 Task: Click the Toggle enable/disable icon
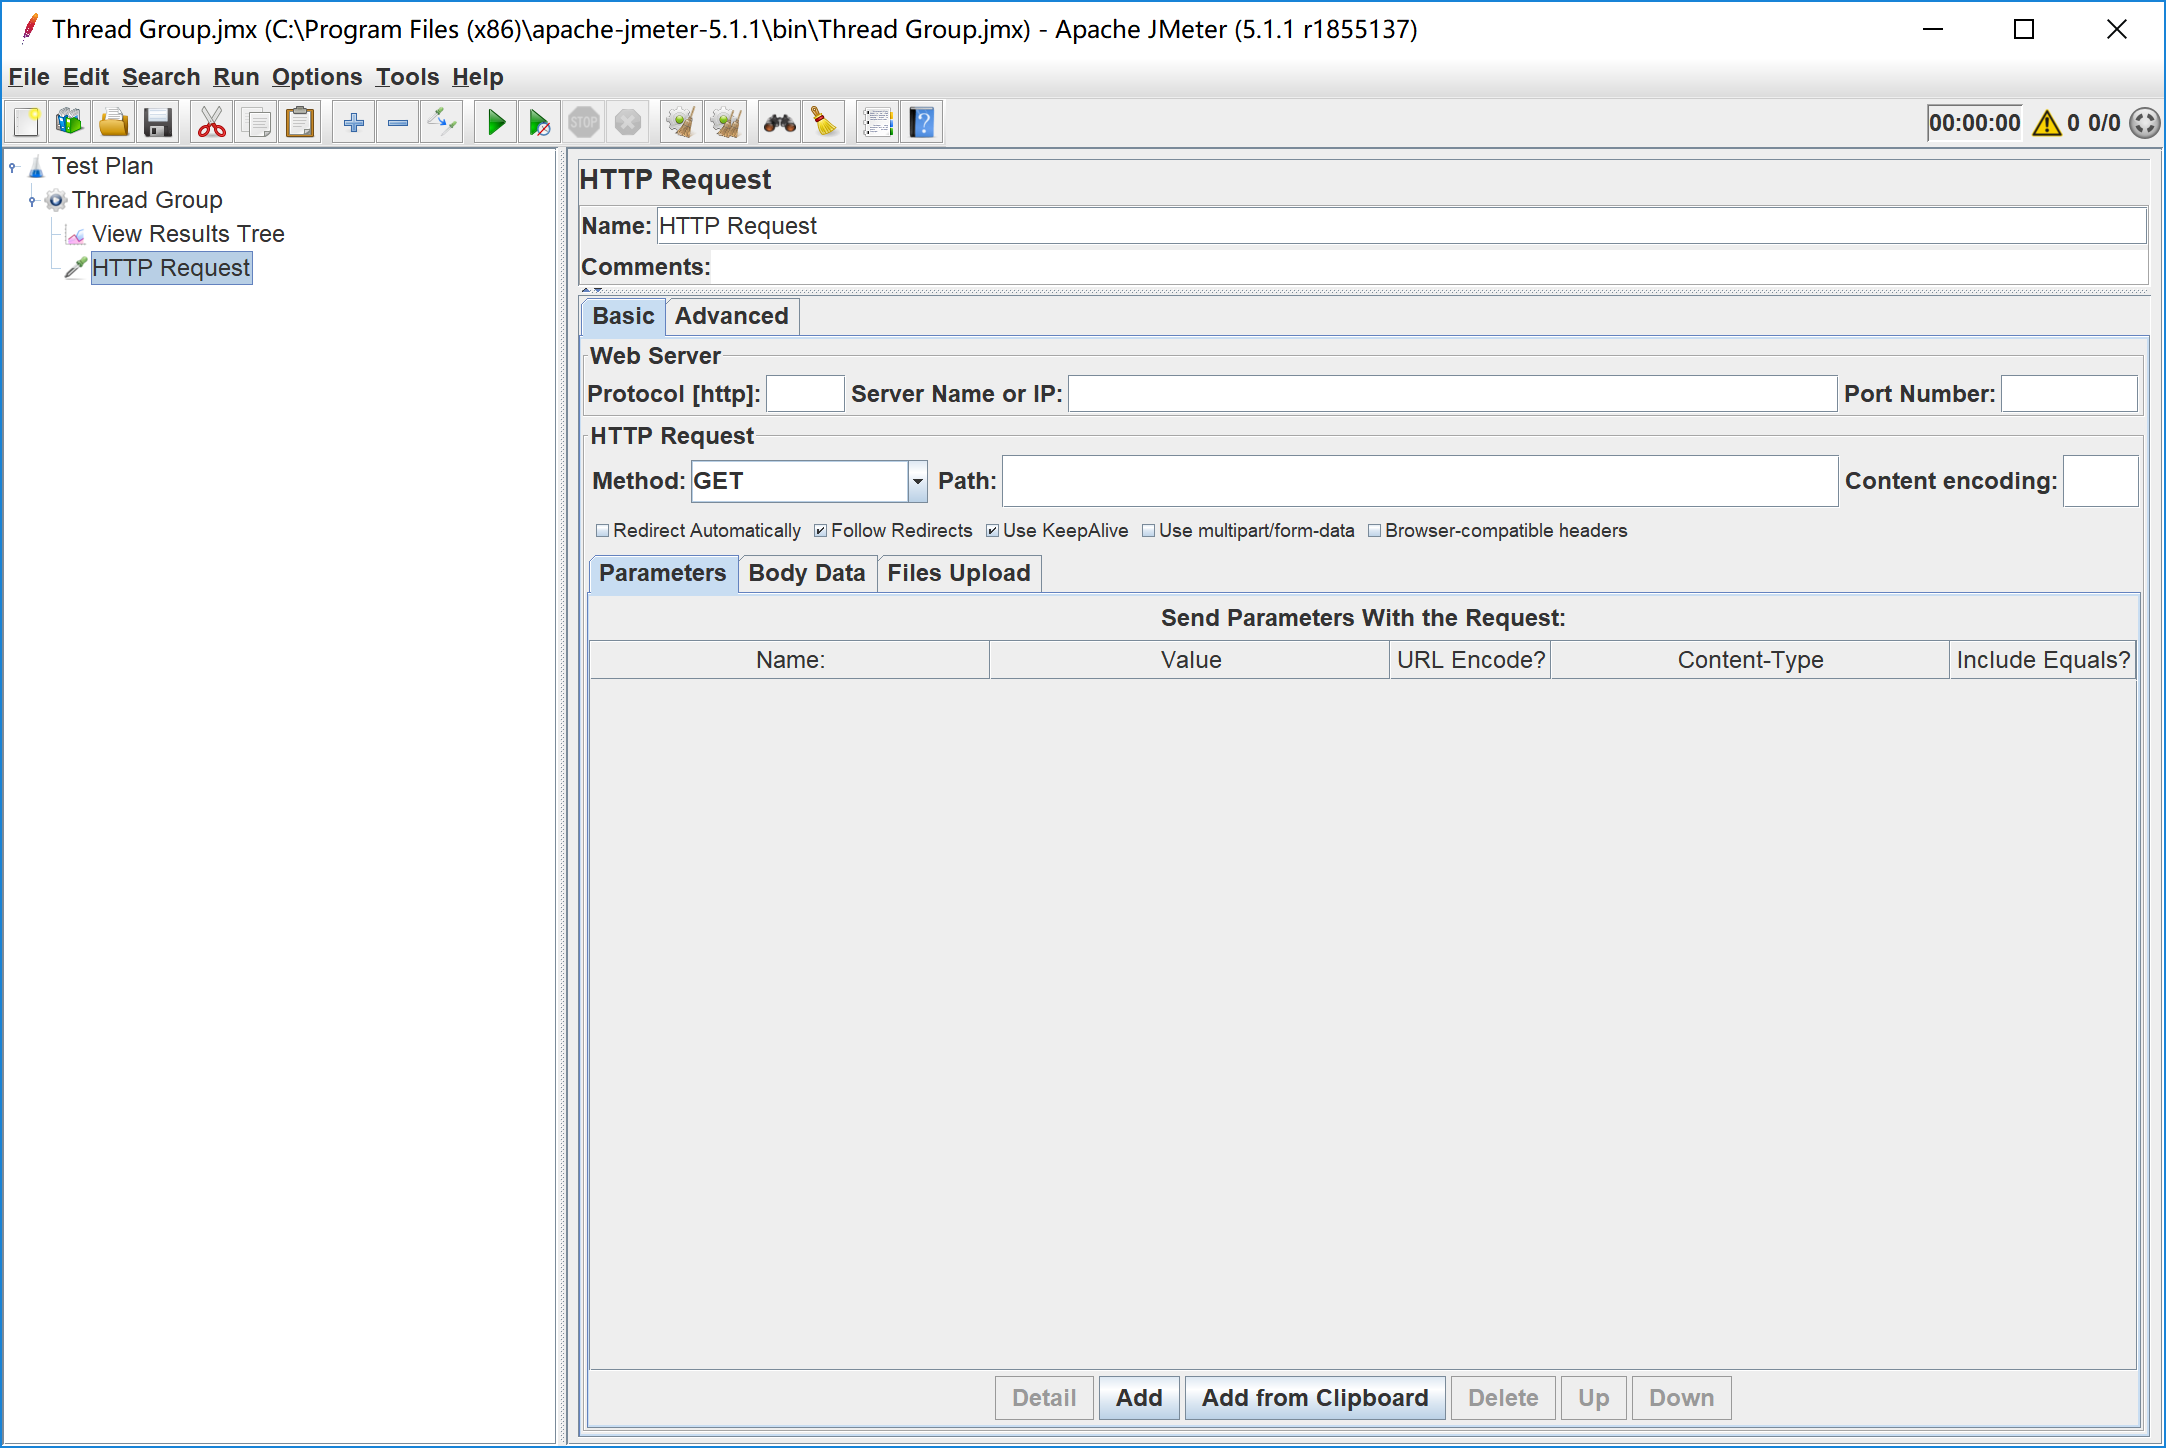441,123
